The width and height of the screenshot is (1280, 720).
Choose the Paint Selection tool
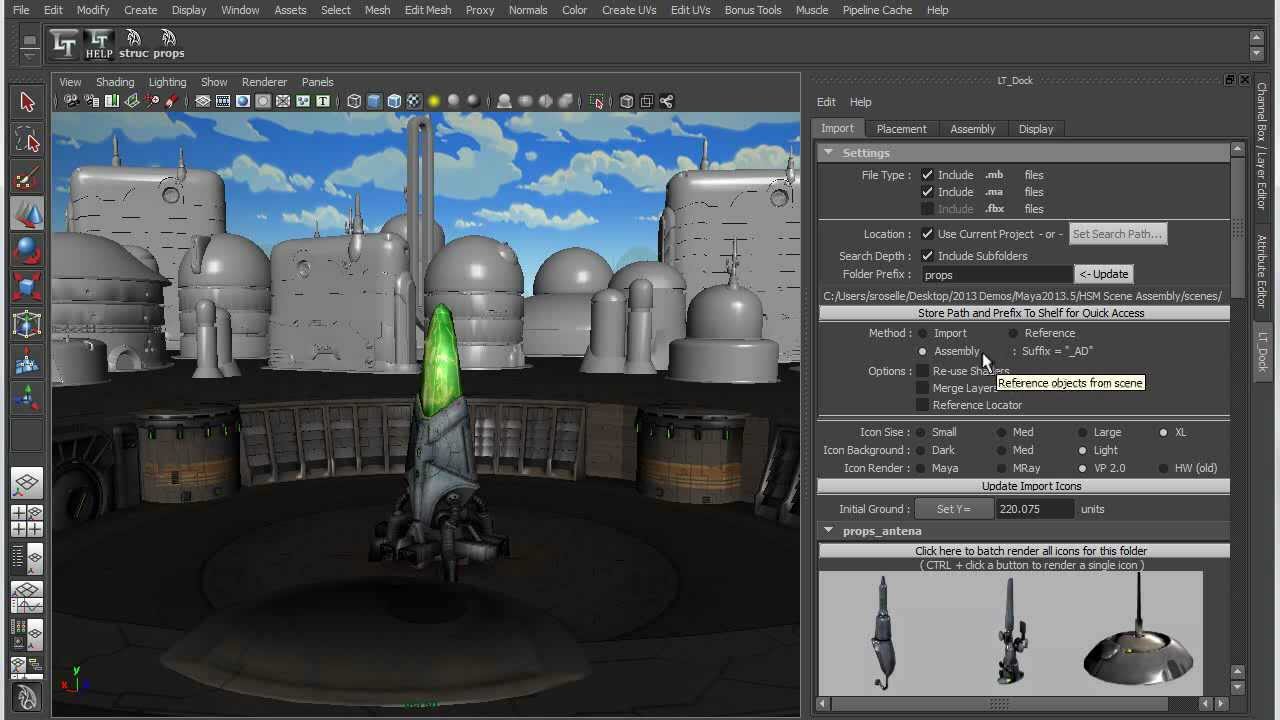click(x=27, y=177)
